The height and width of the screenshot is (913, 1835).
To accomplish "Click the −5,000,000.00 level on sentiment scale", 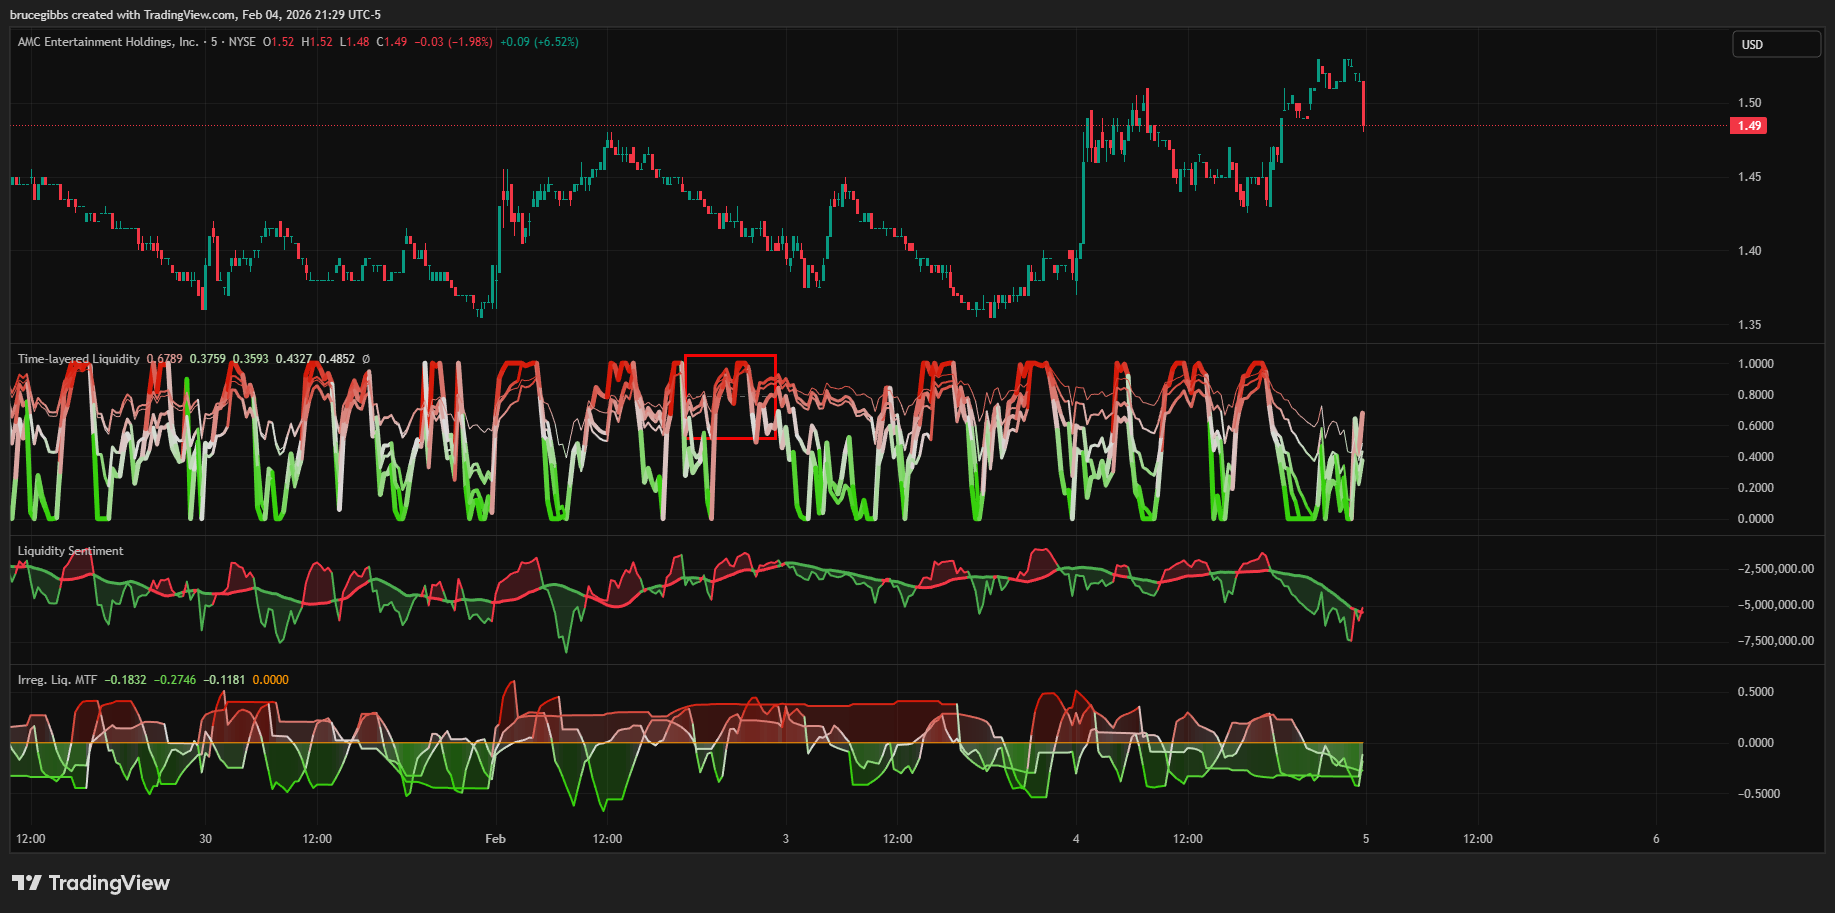I will (x=1775, y=605).
